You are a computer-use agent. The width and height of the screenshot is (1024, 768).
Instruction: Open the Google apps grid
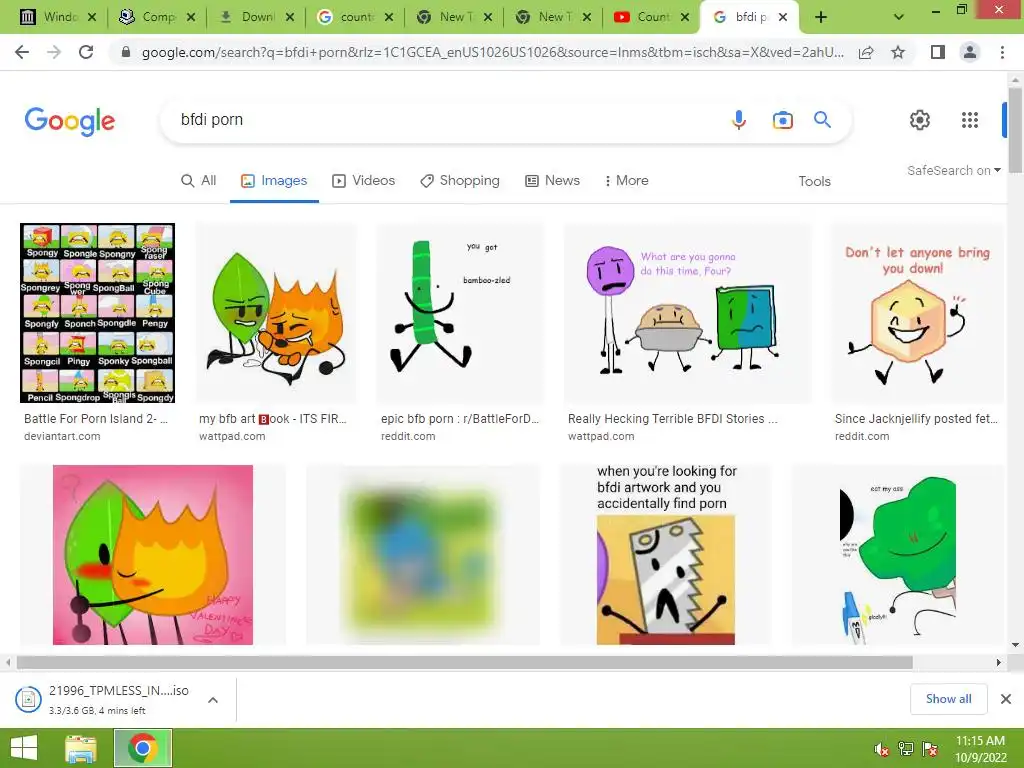tap(970, 120)
